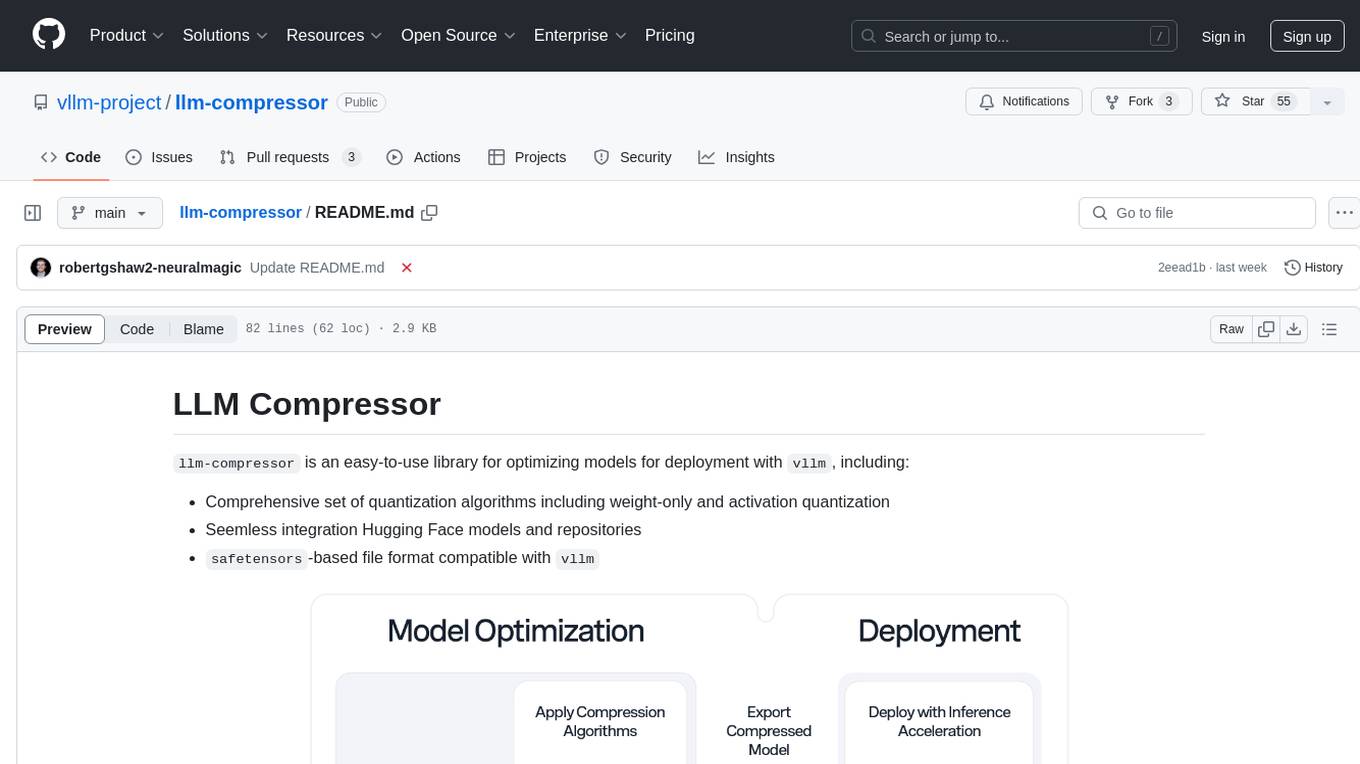Fork the repository
Screen dimensions: 1360x764
click(x=1140, y=102)
